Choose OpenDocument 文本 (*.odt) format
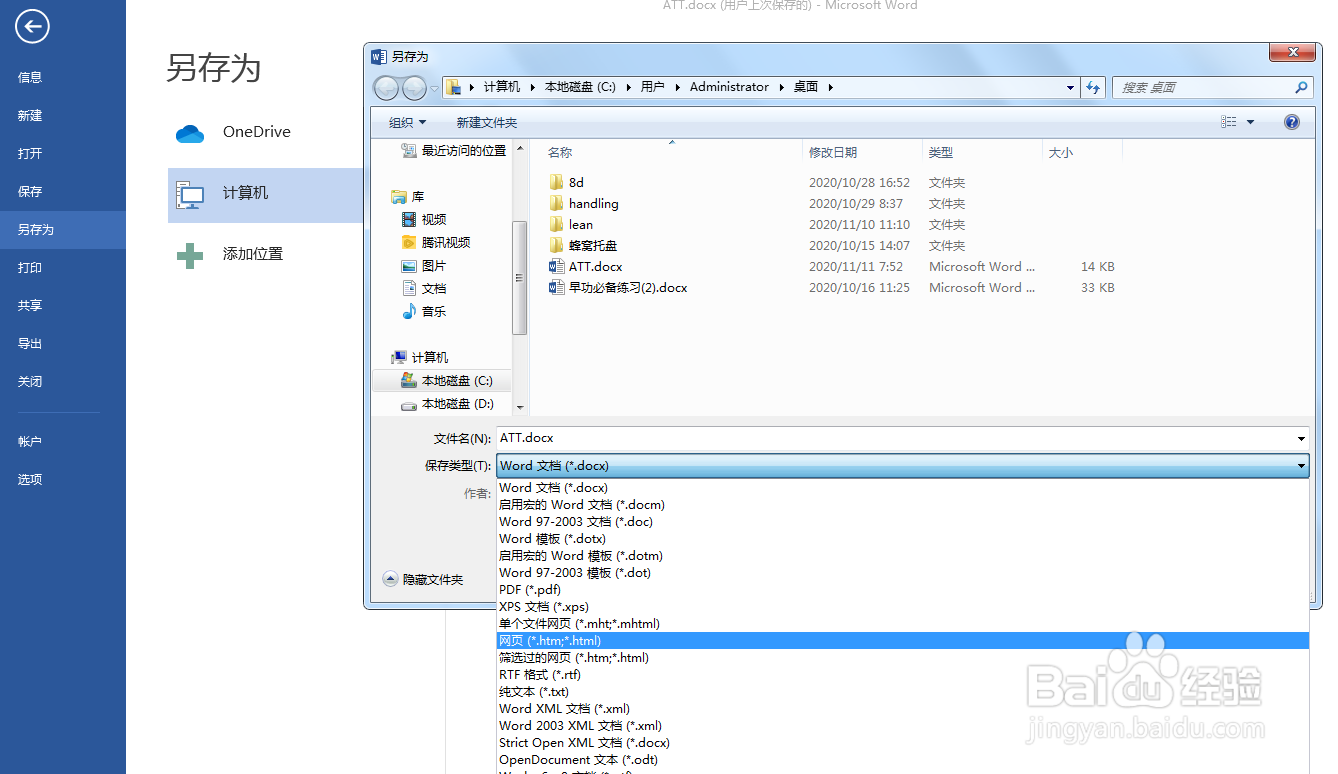1338x774 pixels. 578,760
